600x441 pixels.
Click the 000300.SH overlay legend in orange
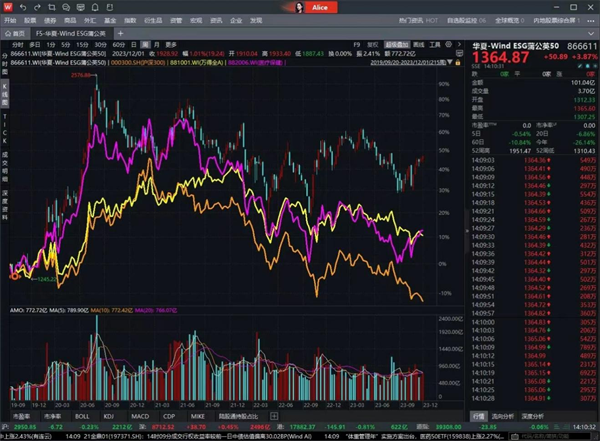point(138,62)
